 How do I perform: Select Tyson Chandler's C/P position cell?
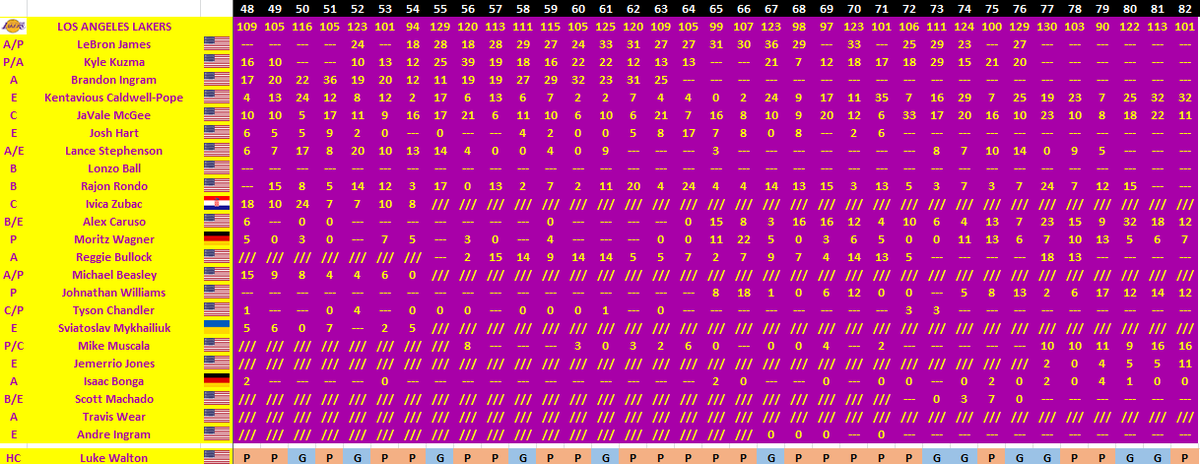[14, 310]
